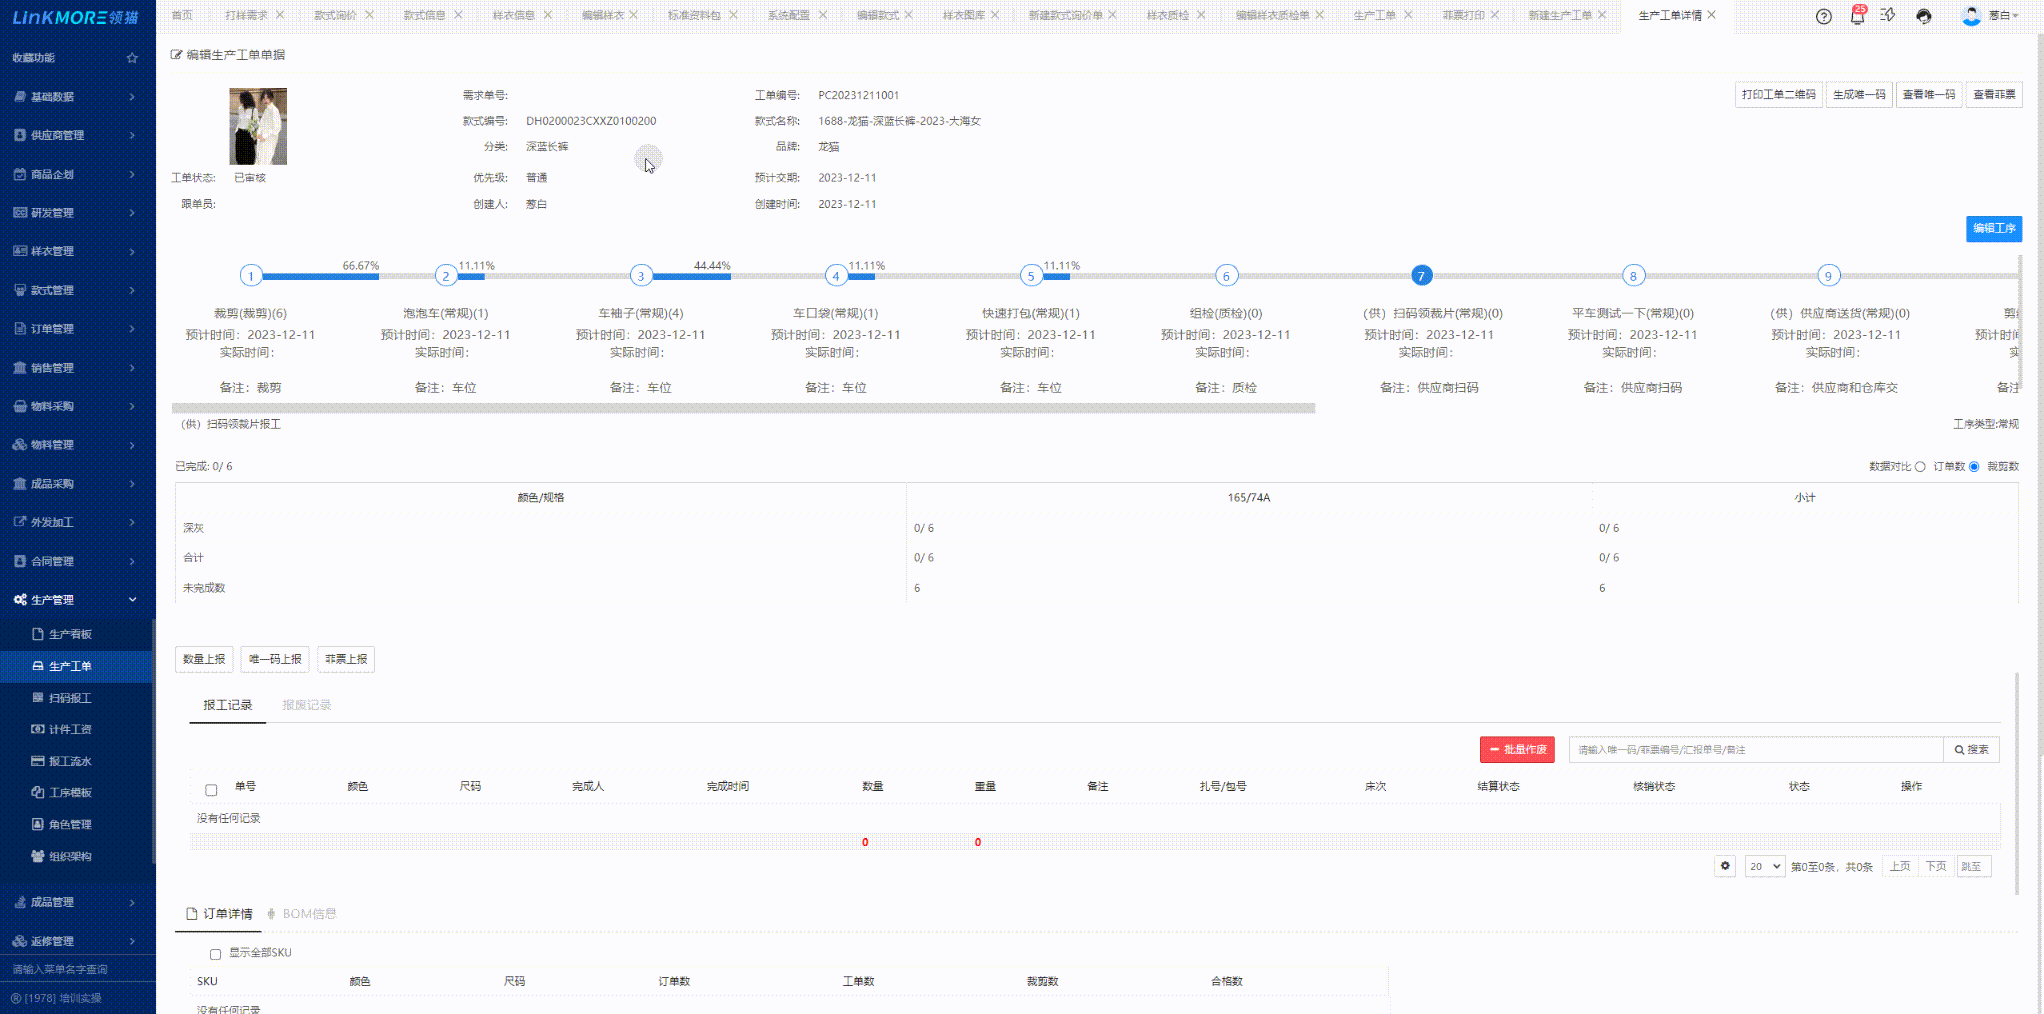Image resolution: width=2044 pixels, height=1014 pixels.
Task: Click the 生产看板 sidebar icon item
Action: (x=70, y=634)
